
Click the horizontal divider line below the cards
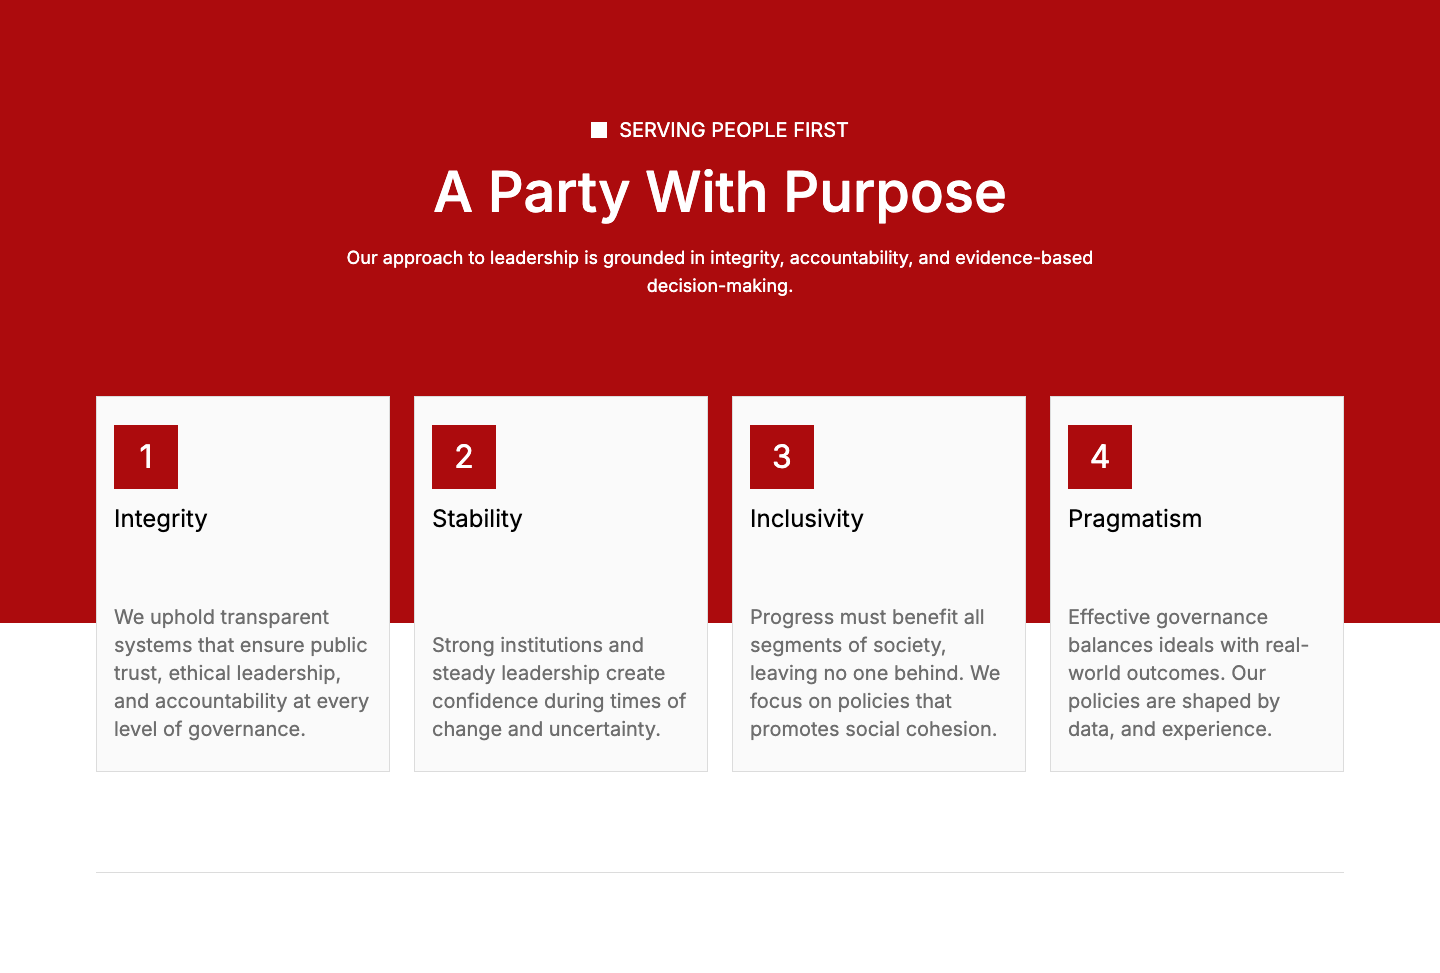(x=720, y=872)
